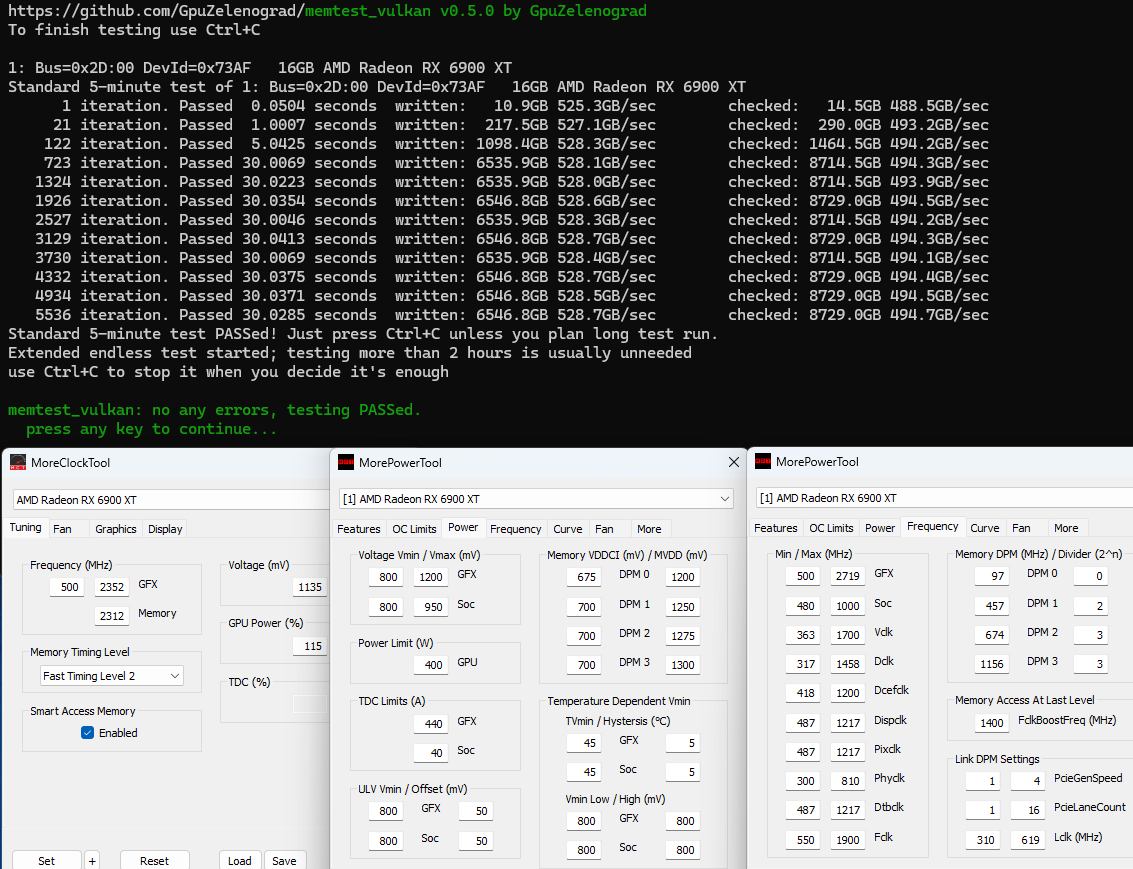Image resolution: width=1133 pixels, height=869 pixels.
Task: Disable the Smart Access Memory Enabled checkbox
Action: click(x=87, y=732)
